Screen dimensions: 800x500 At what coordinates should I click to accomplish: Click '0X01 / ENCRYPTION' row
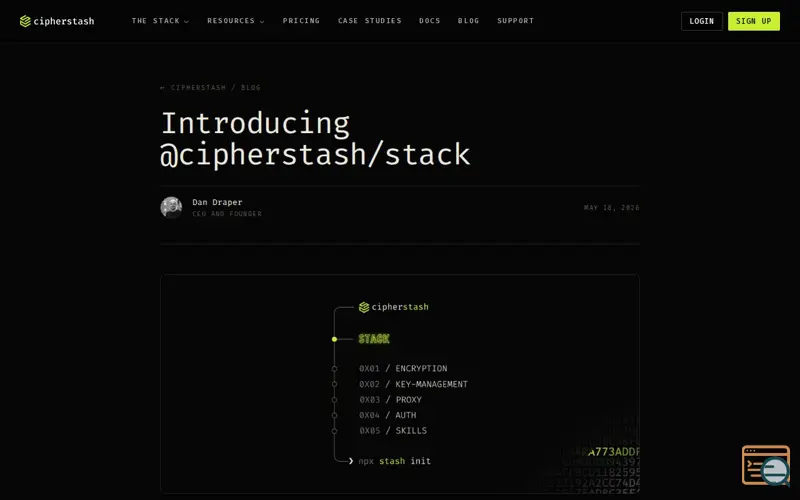(403, 368)
